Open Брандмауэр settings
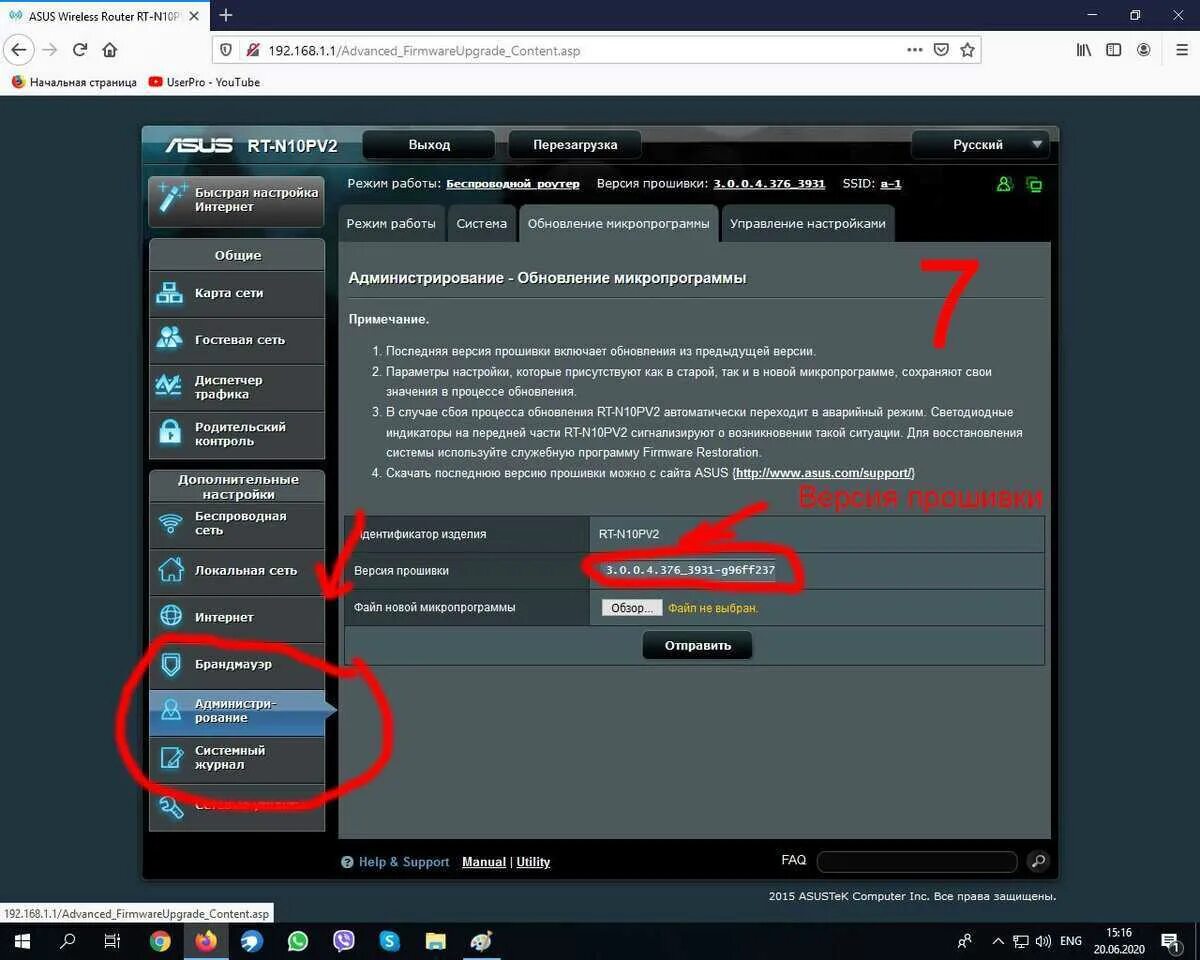 [237, 665]
